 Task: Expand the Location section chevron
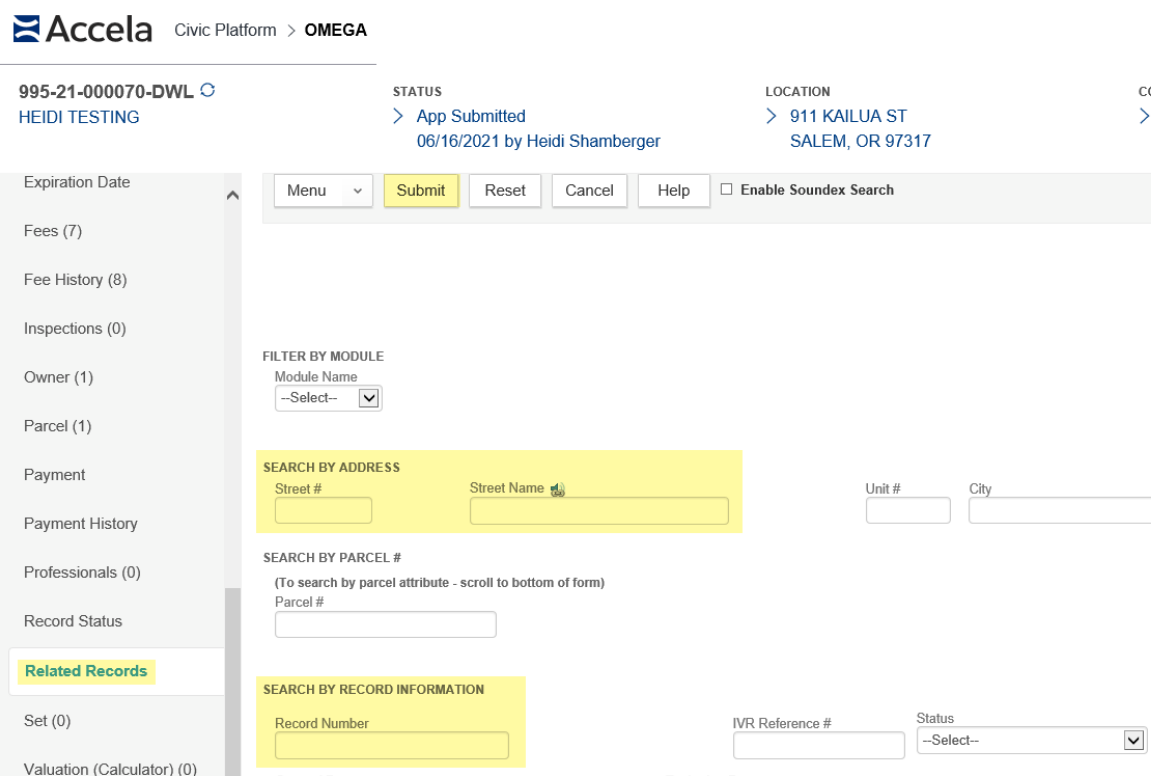tap(770, 117)
